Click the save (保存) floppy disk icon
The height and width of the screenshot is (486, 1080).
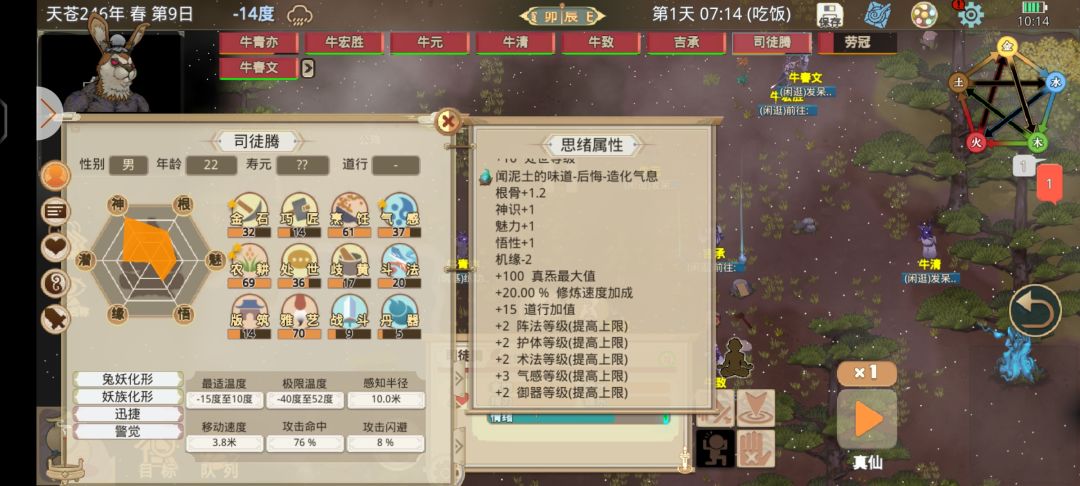click(x=831, y=14)
